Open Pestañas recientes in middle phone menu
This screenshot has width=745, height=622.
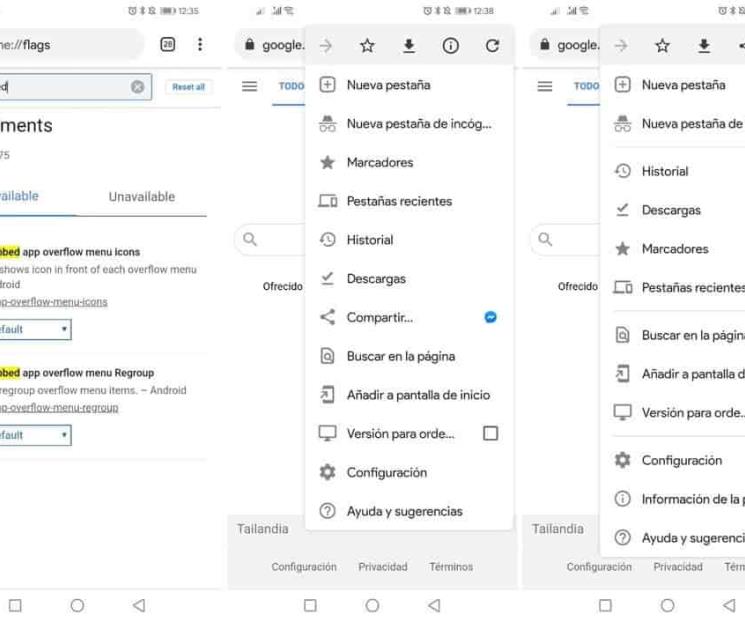[x=409, y=201]
